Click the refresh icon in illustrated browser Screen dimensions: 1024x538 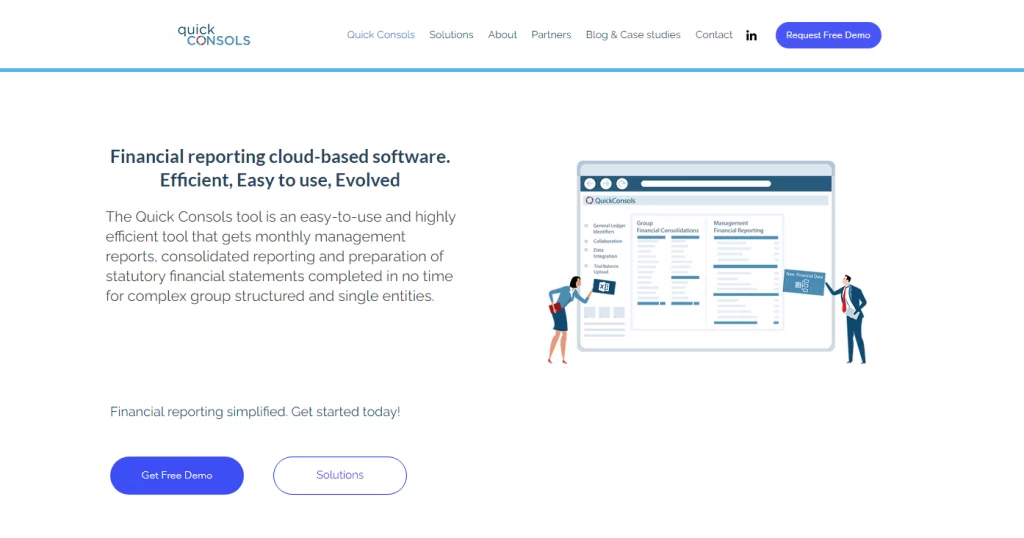point(622,184)
